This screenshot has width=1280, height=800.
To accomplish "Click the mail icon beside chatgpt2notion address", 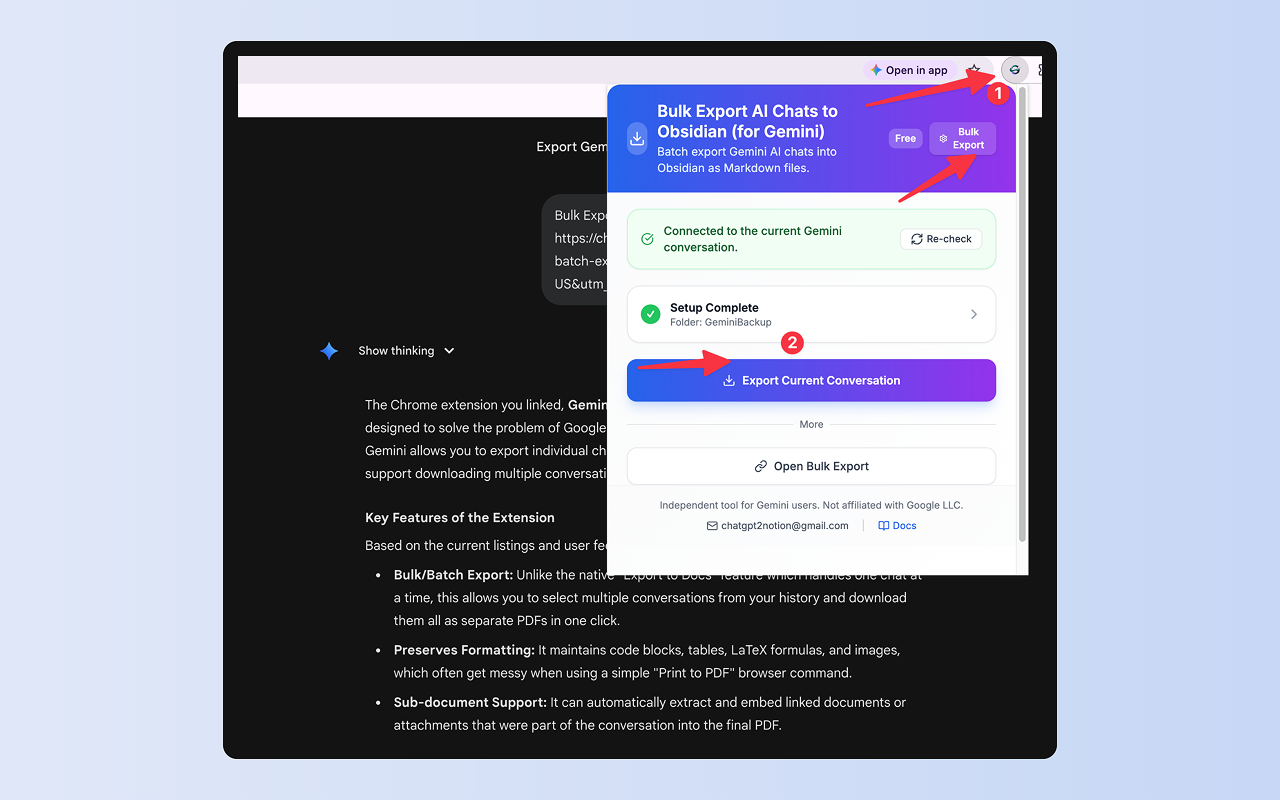I will tap(712, 526).
